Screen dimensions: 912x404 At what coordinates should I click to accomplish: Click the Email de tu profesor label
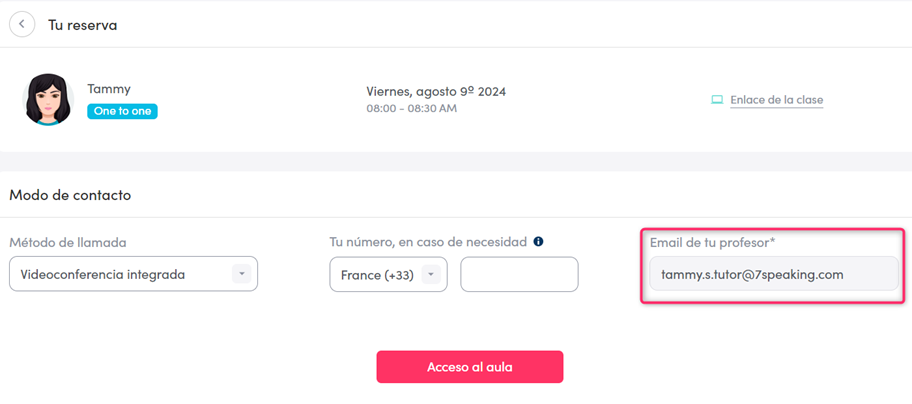pyautogui.click(x=711, y=242)
